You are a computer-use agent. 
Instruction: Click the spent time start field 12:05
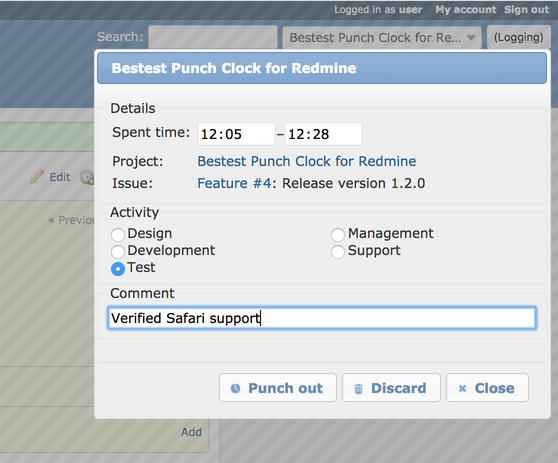click(236, 134)
